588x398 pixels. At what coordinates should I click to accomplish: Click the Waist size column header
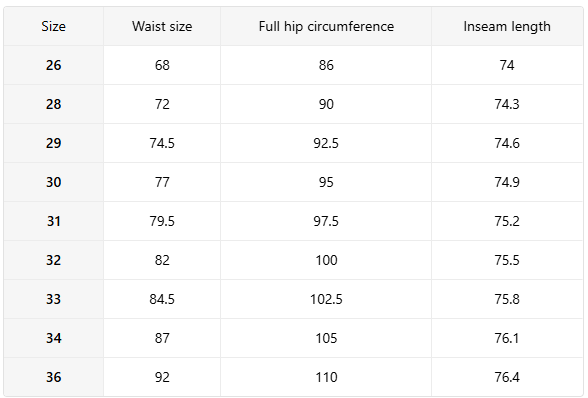(162, 26)
